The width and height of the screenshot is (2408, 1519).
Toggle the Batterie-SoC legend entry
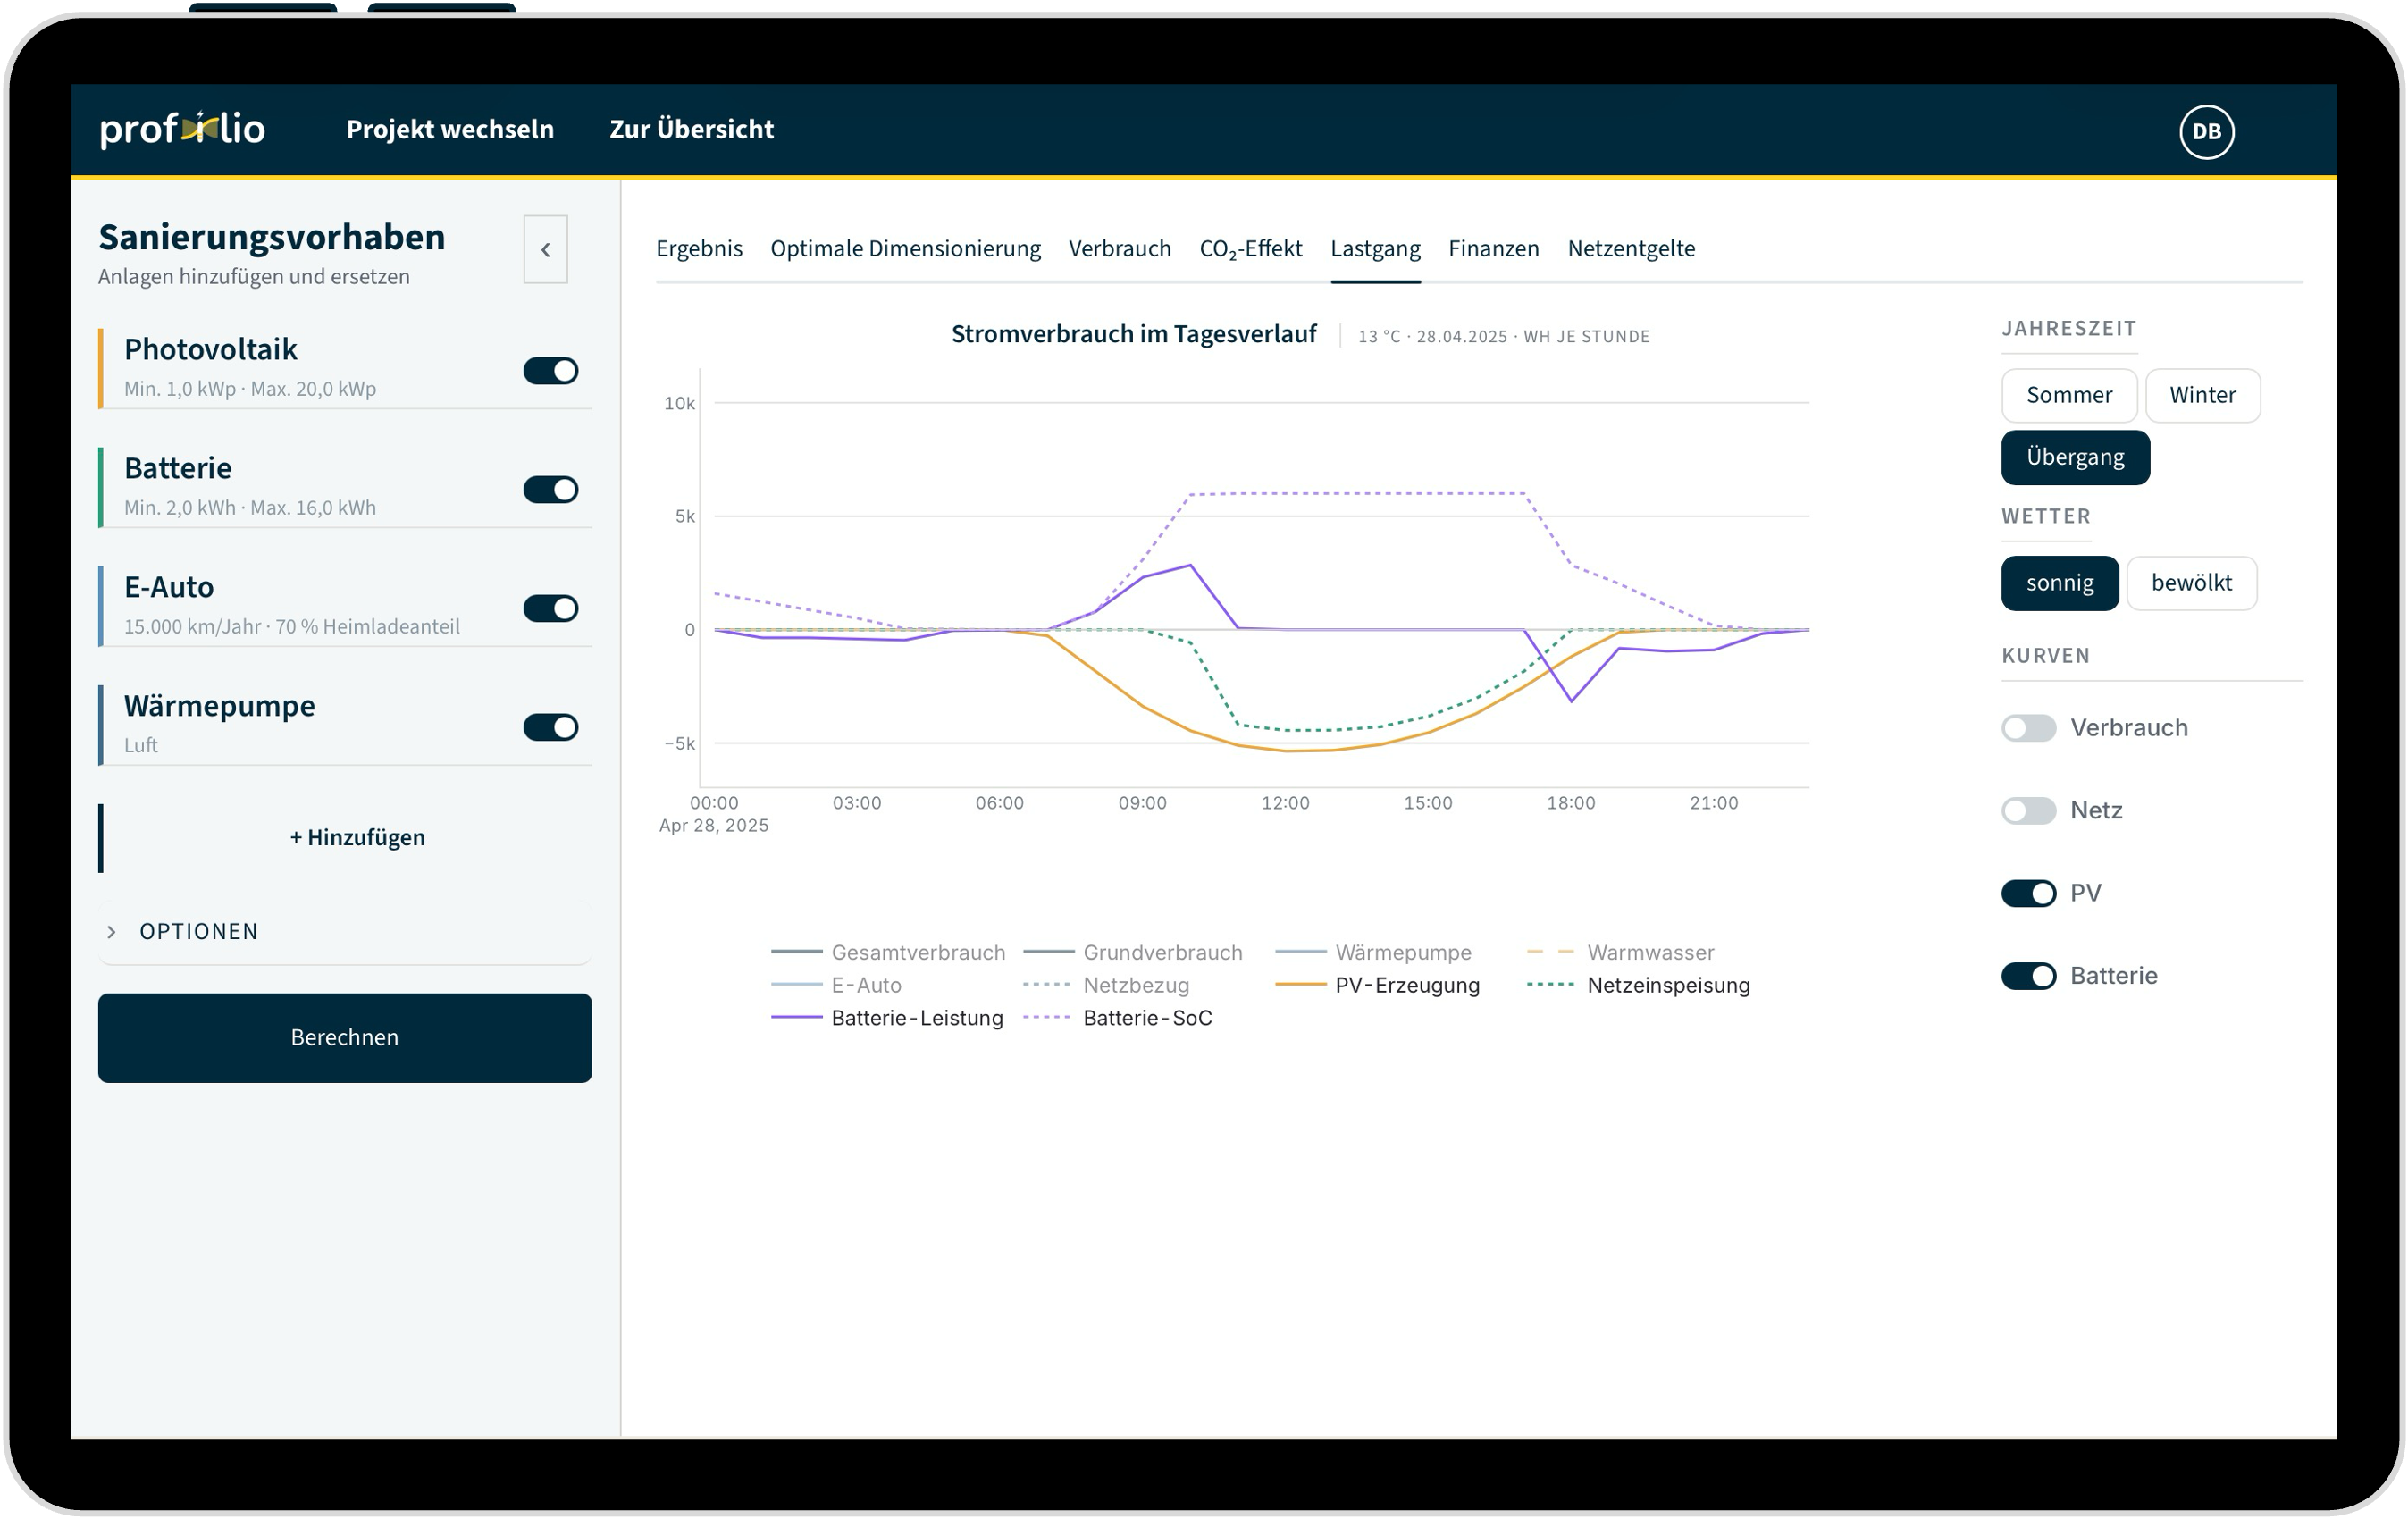(1117, 1018)
